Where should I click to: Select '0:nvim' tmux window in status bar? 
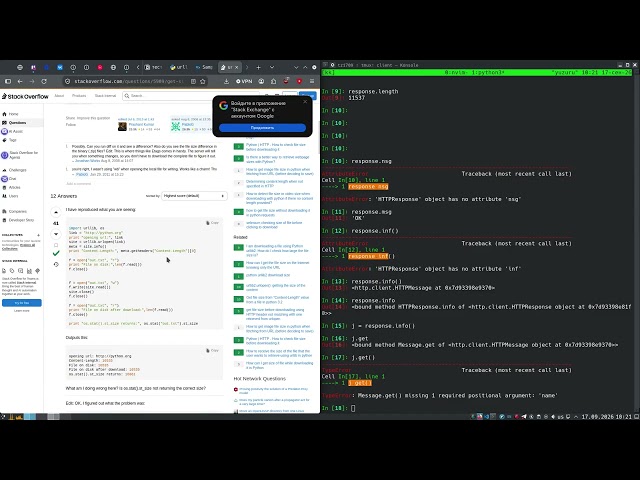click(x=456, y=73)
